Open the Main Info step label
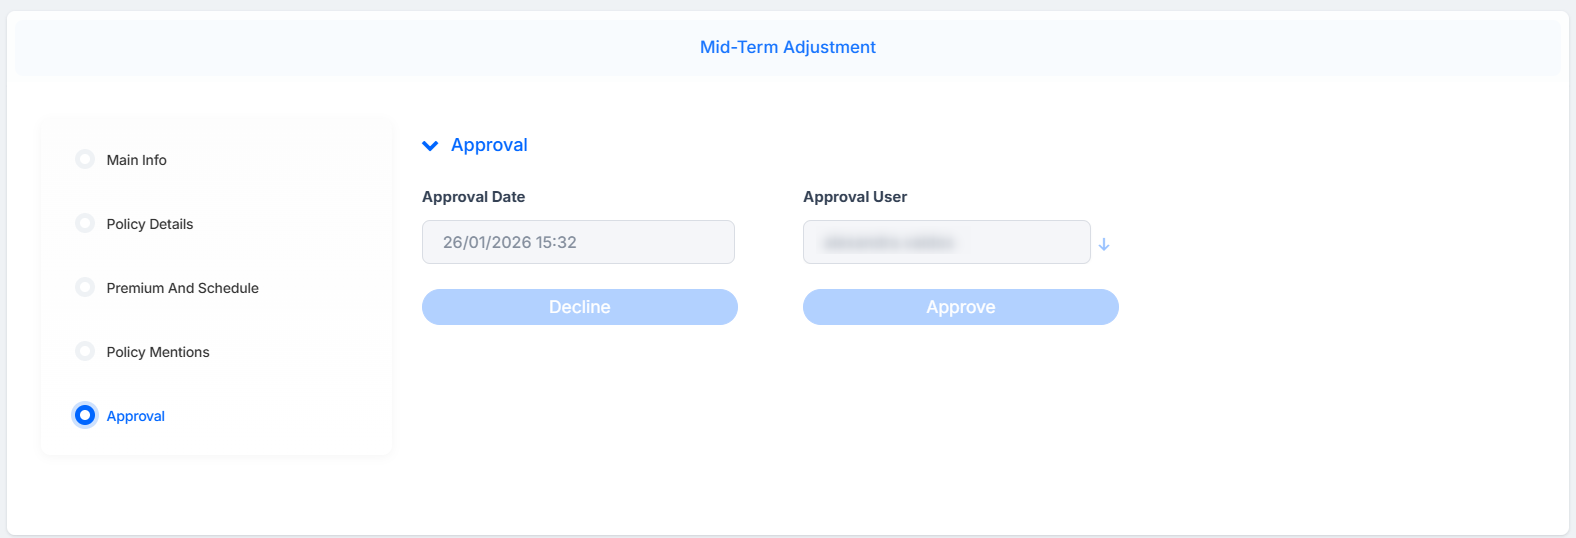1576x538 pixels. coord(137,160)
